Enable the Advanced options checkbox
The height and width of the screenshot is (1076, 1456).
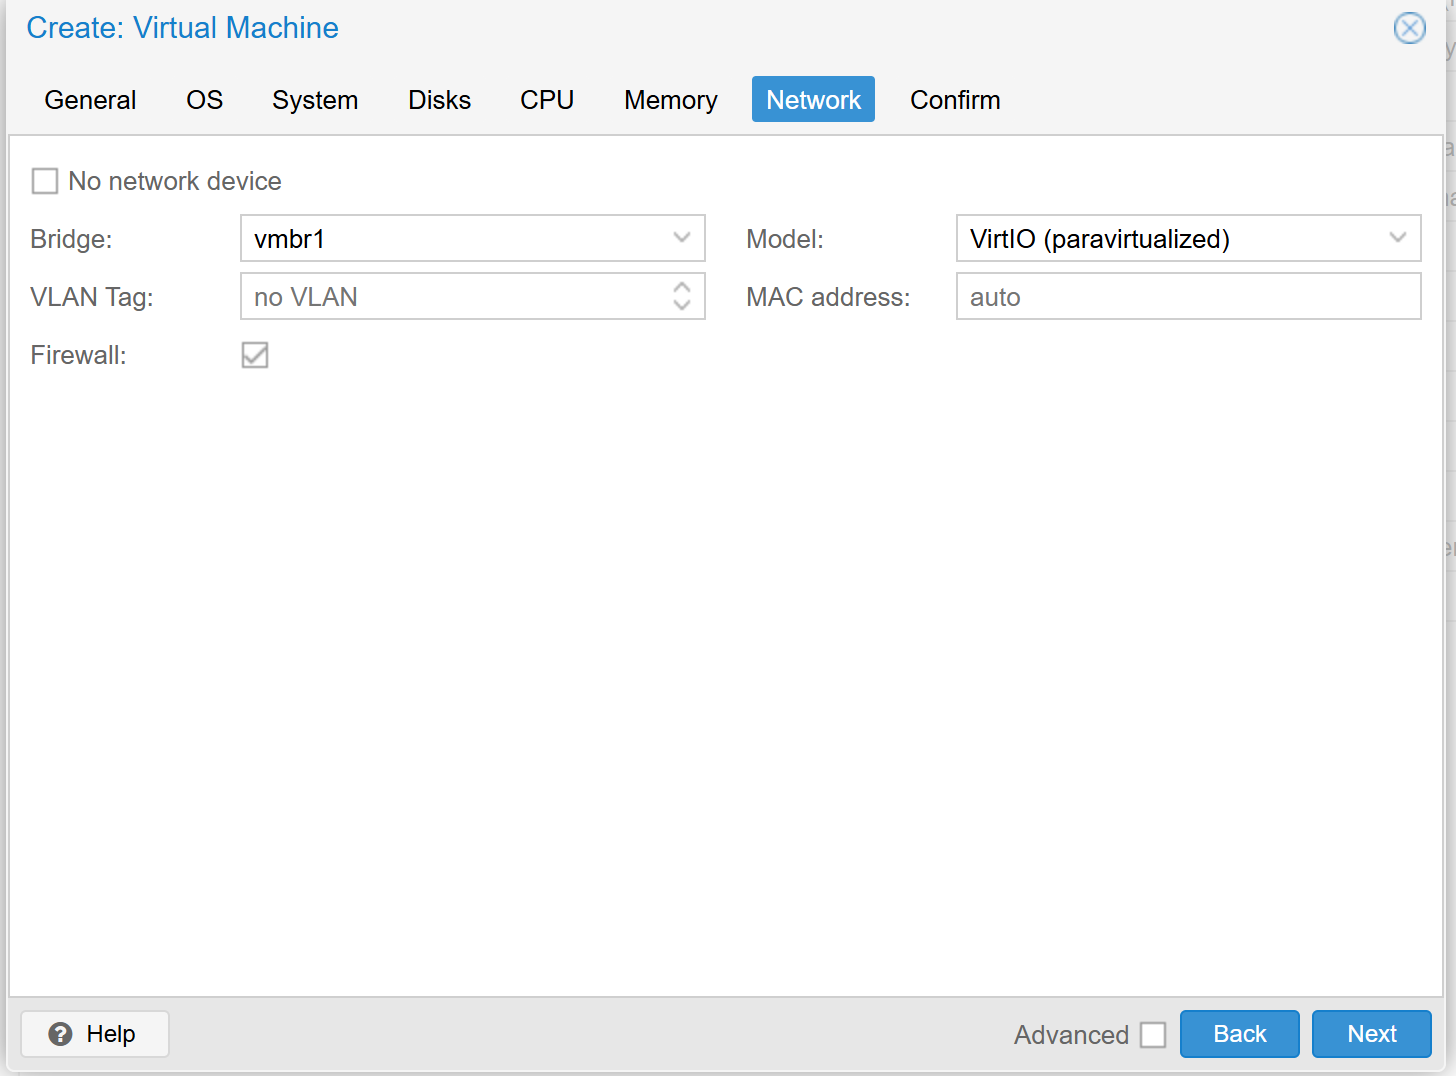1153,1035
